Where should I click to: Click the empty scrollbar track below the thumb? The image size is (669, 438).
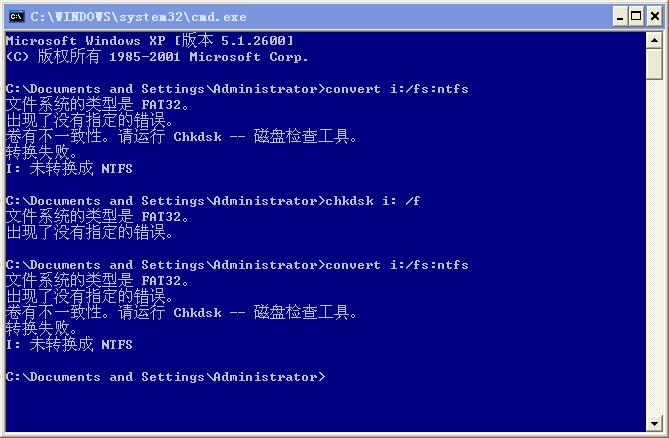[x=654, y=247]
